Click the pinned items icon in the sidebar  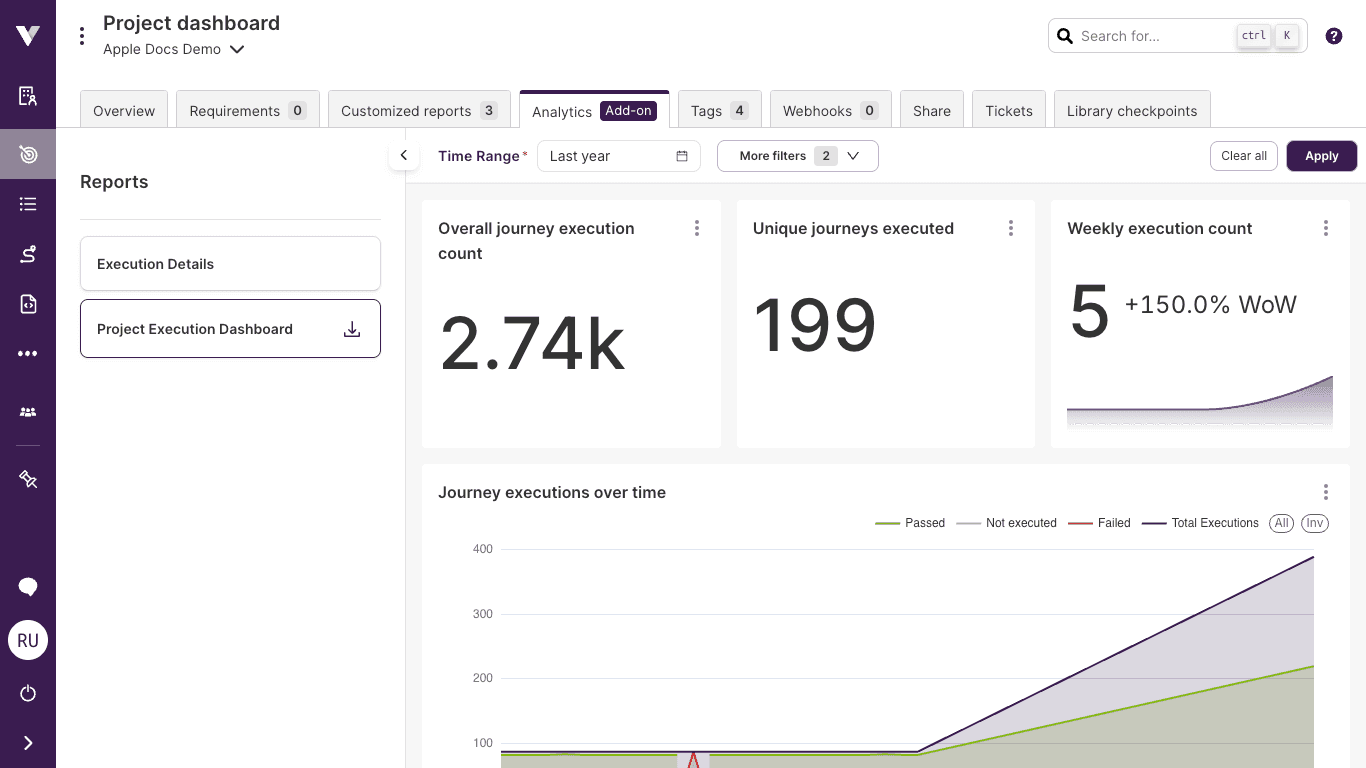tap(27, 479)
